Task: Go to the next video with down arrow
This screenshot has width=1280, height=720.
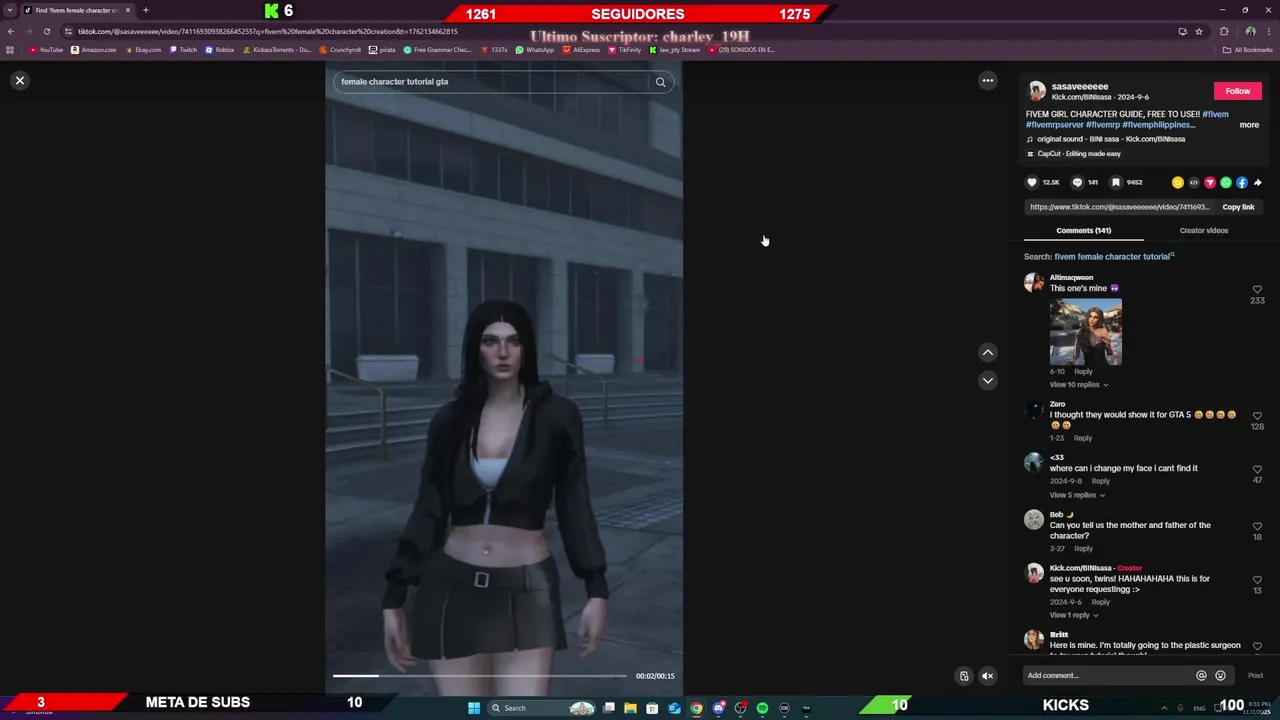Action: pos(987,380)
